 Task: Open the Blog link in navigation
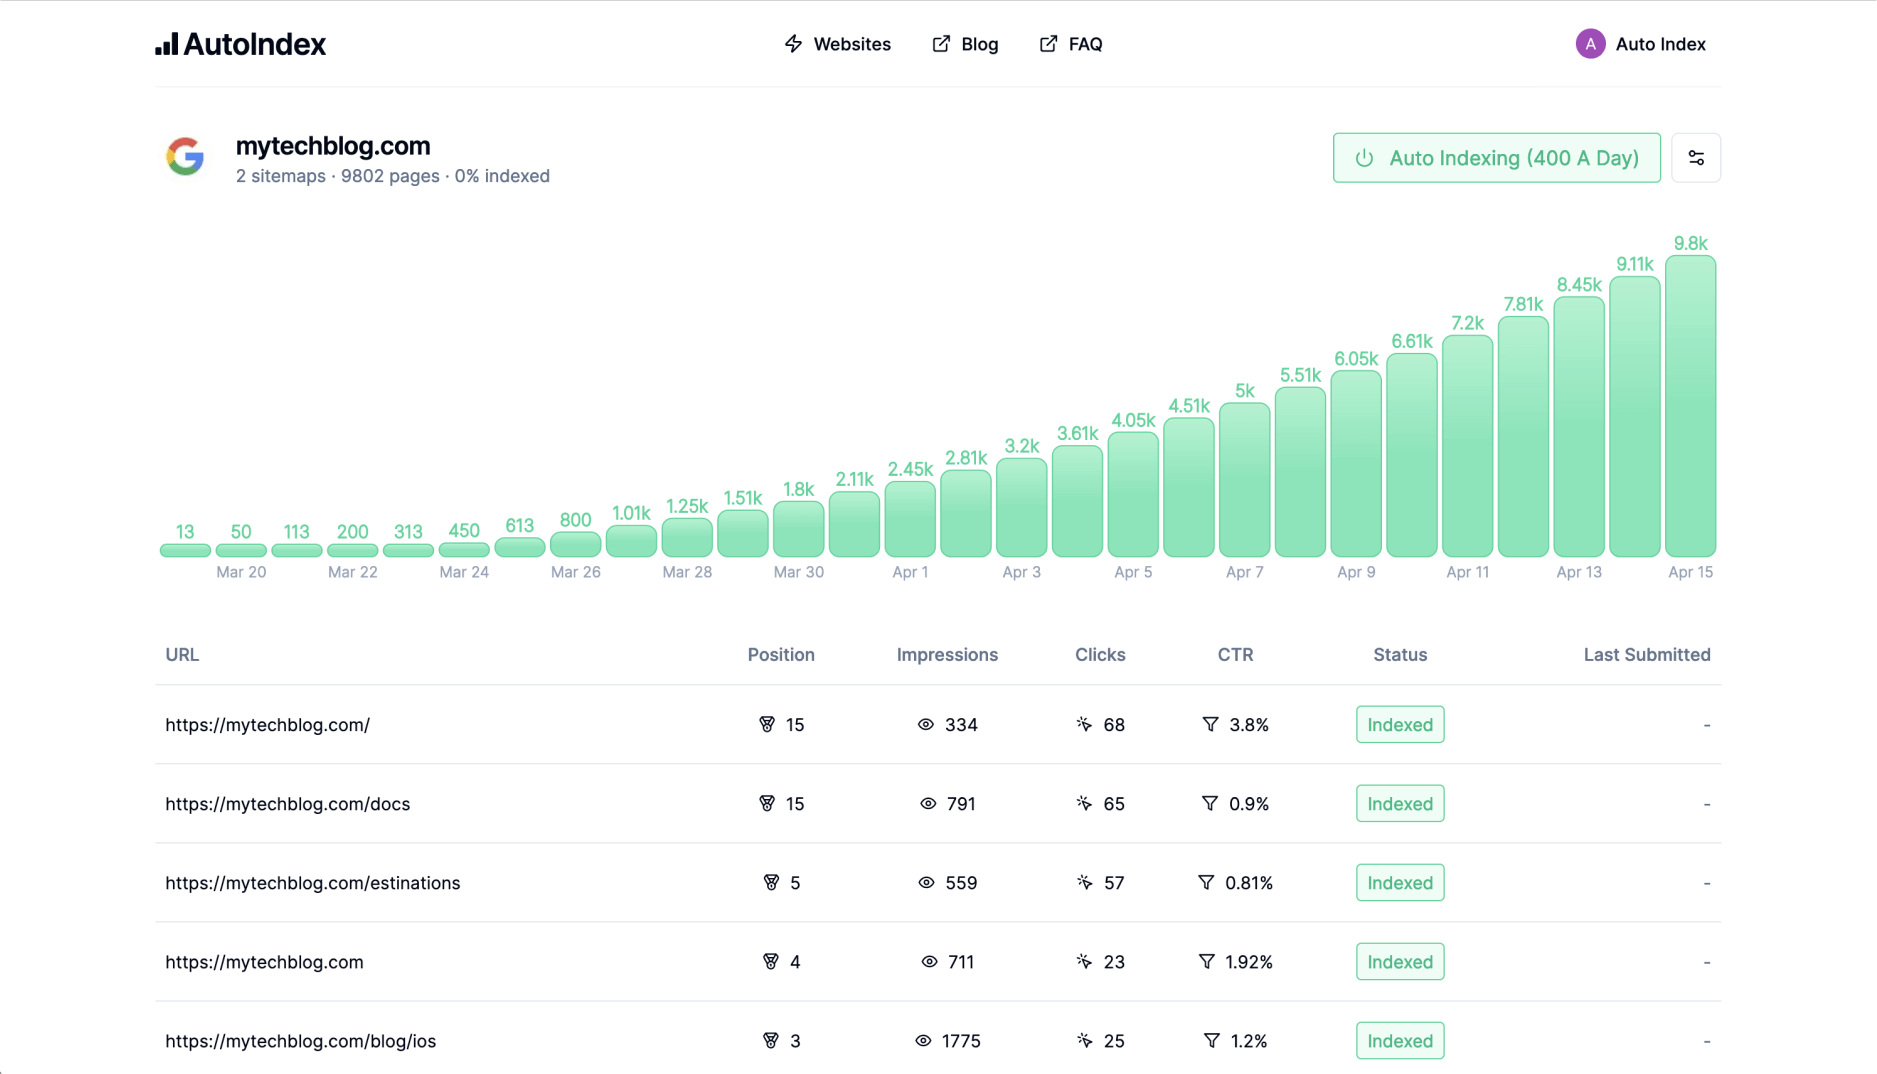tap(965, 44)
